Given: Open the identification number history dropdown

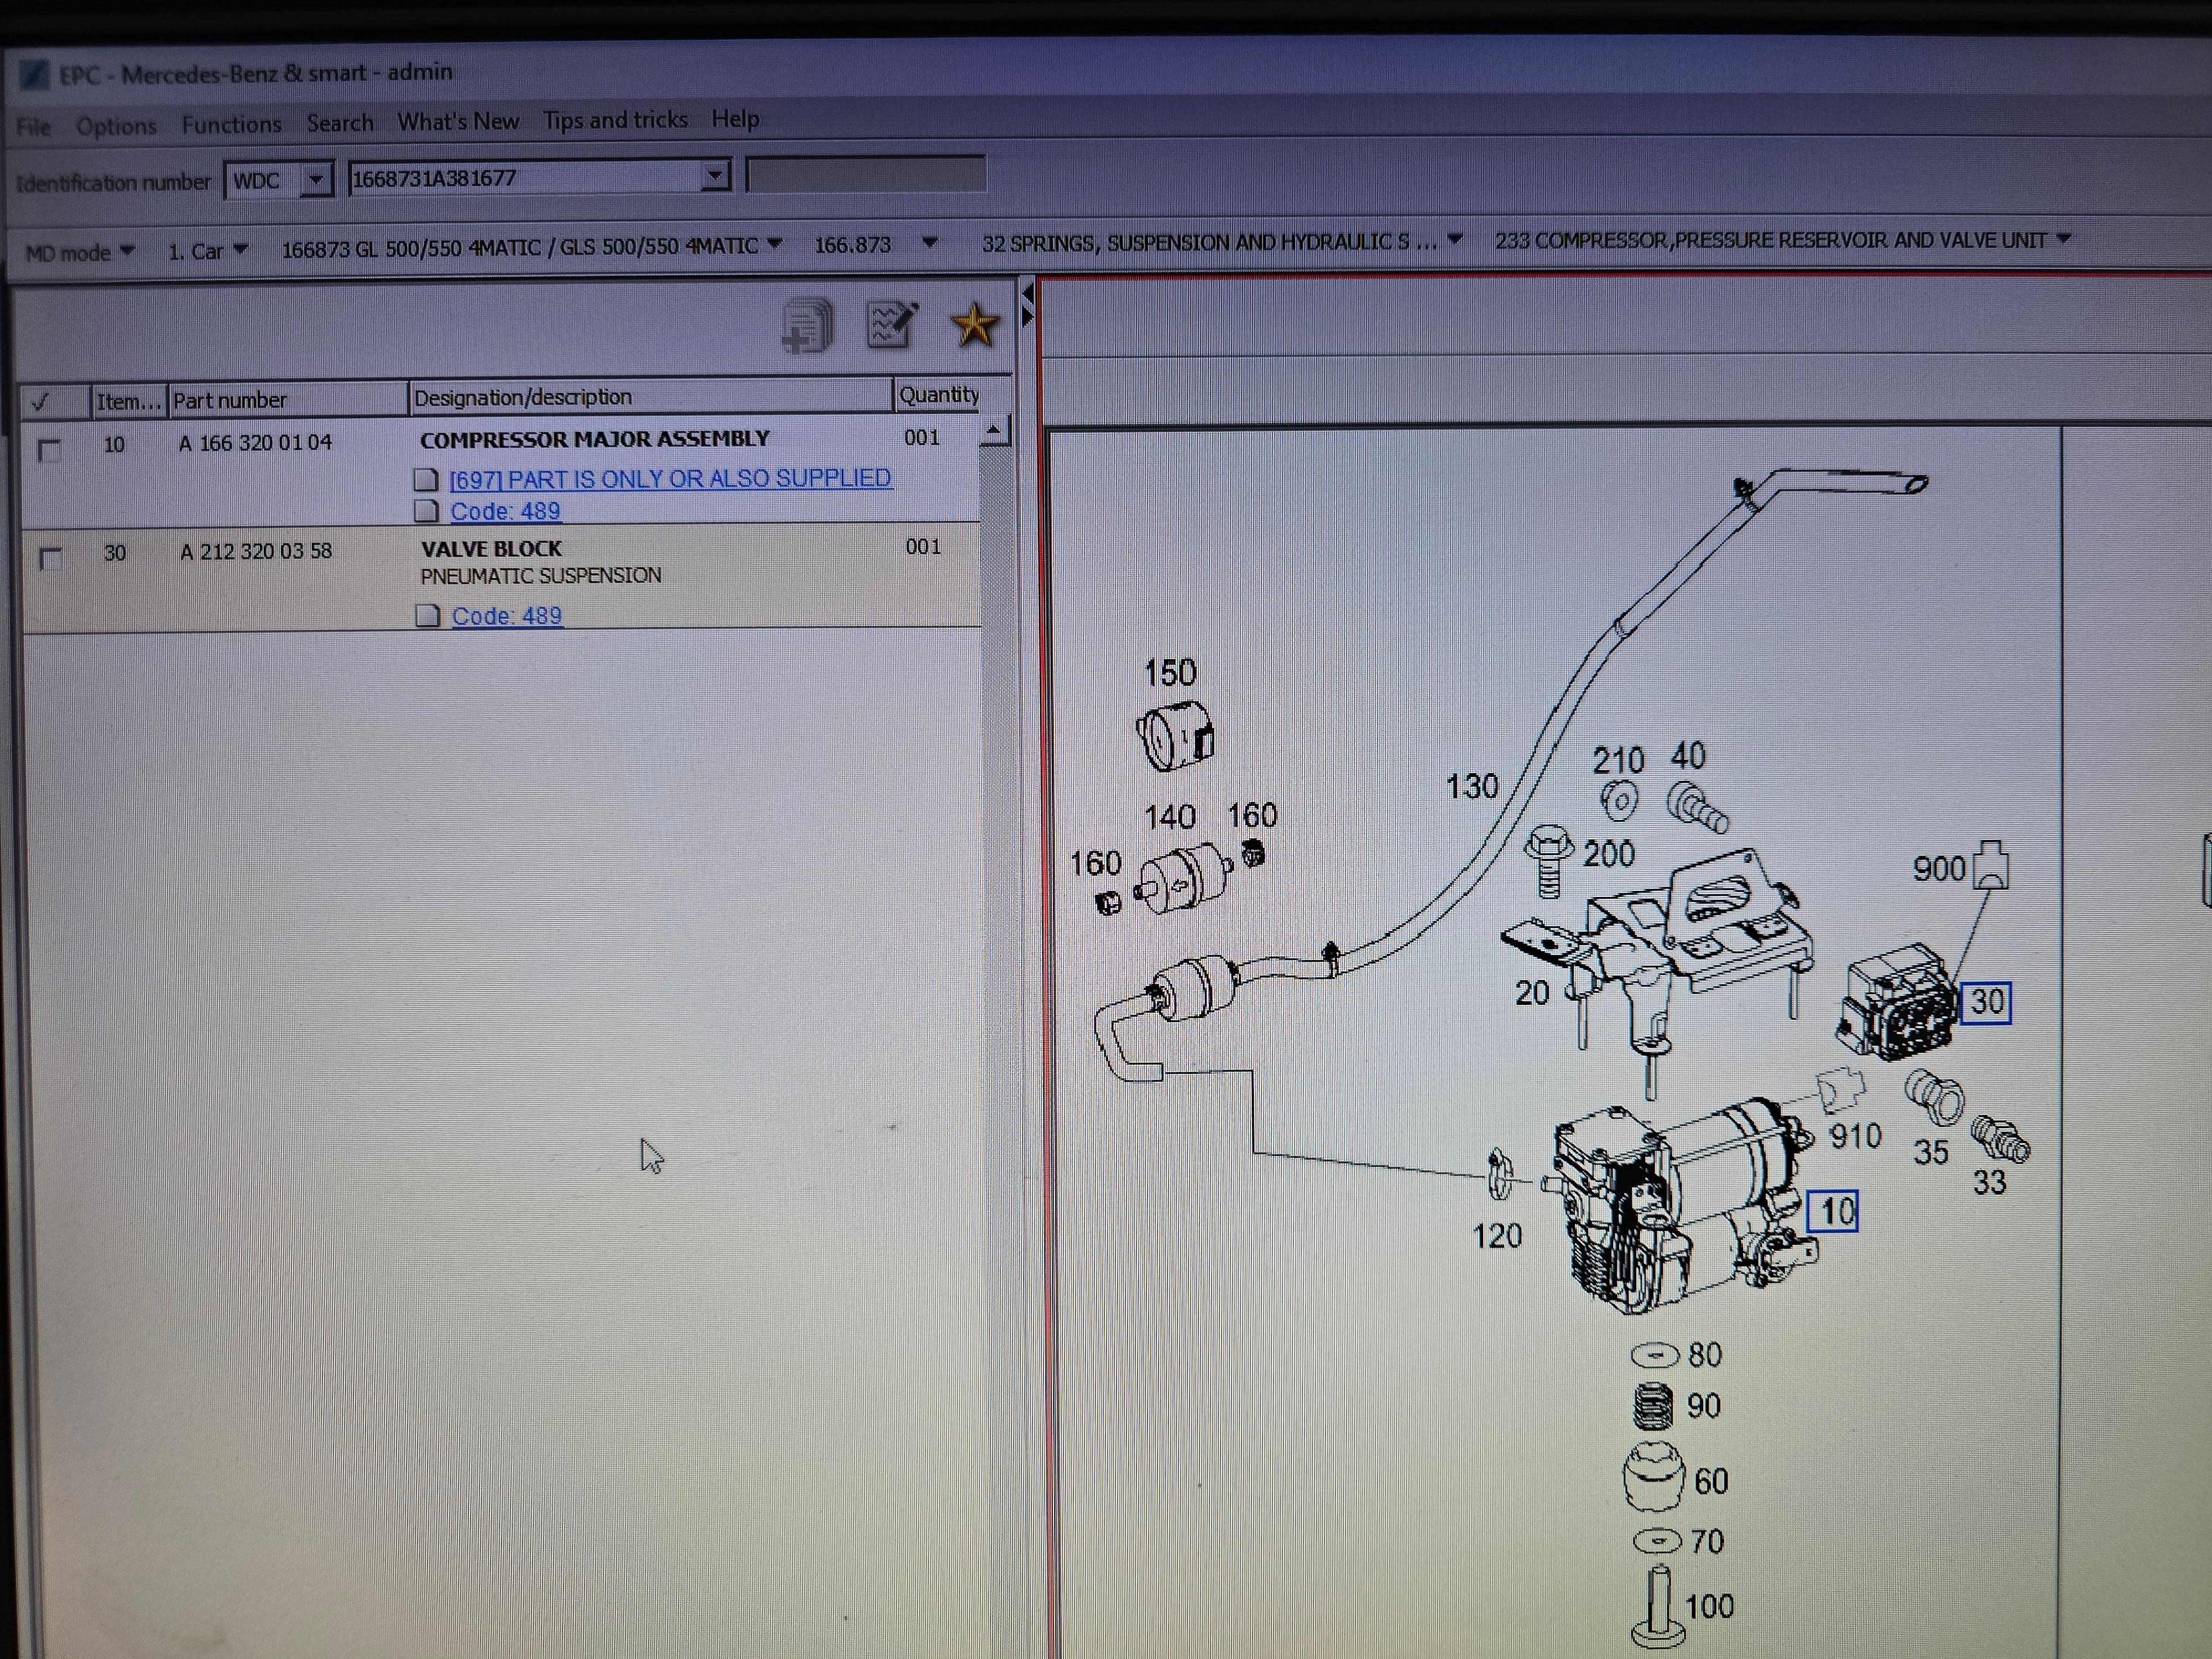Looking at the screenshot, I should tap(714, 177).
